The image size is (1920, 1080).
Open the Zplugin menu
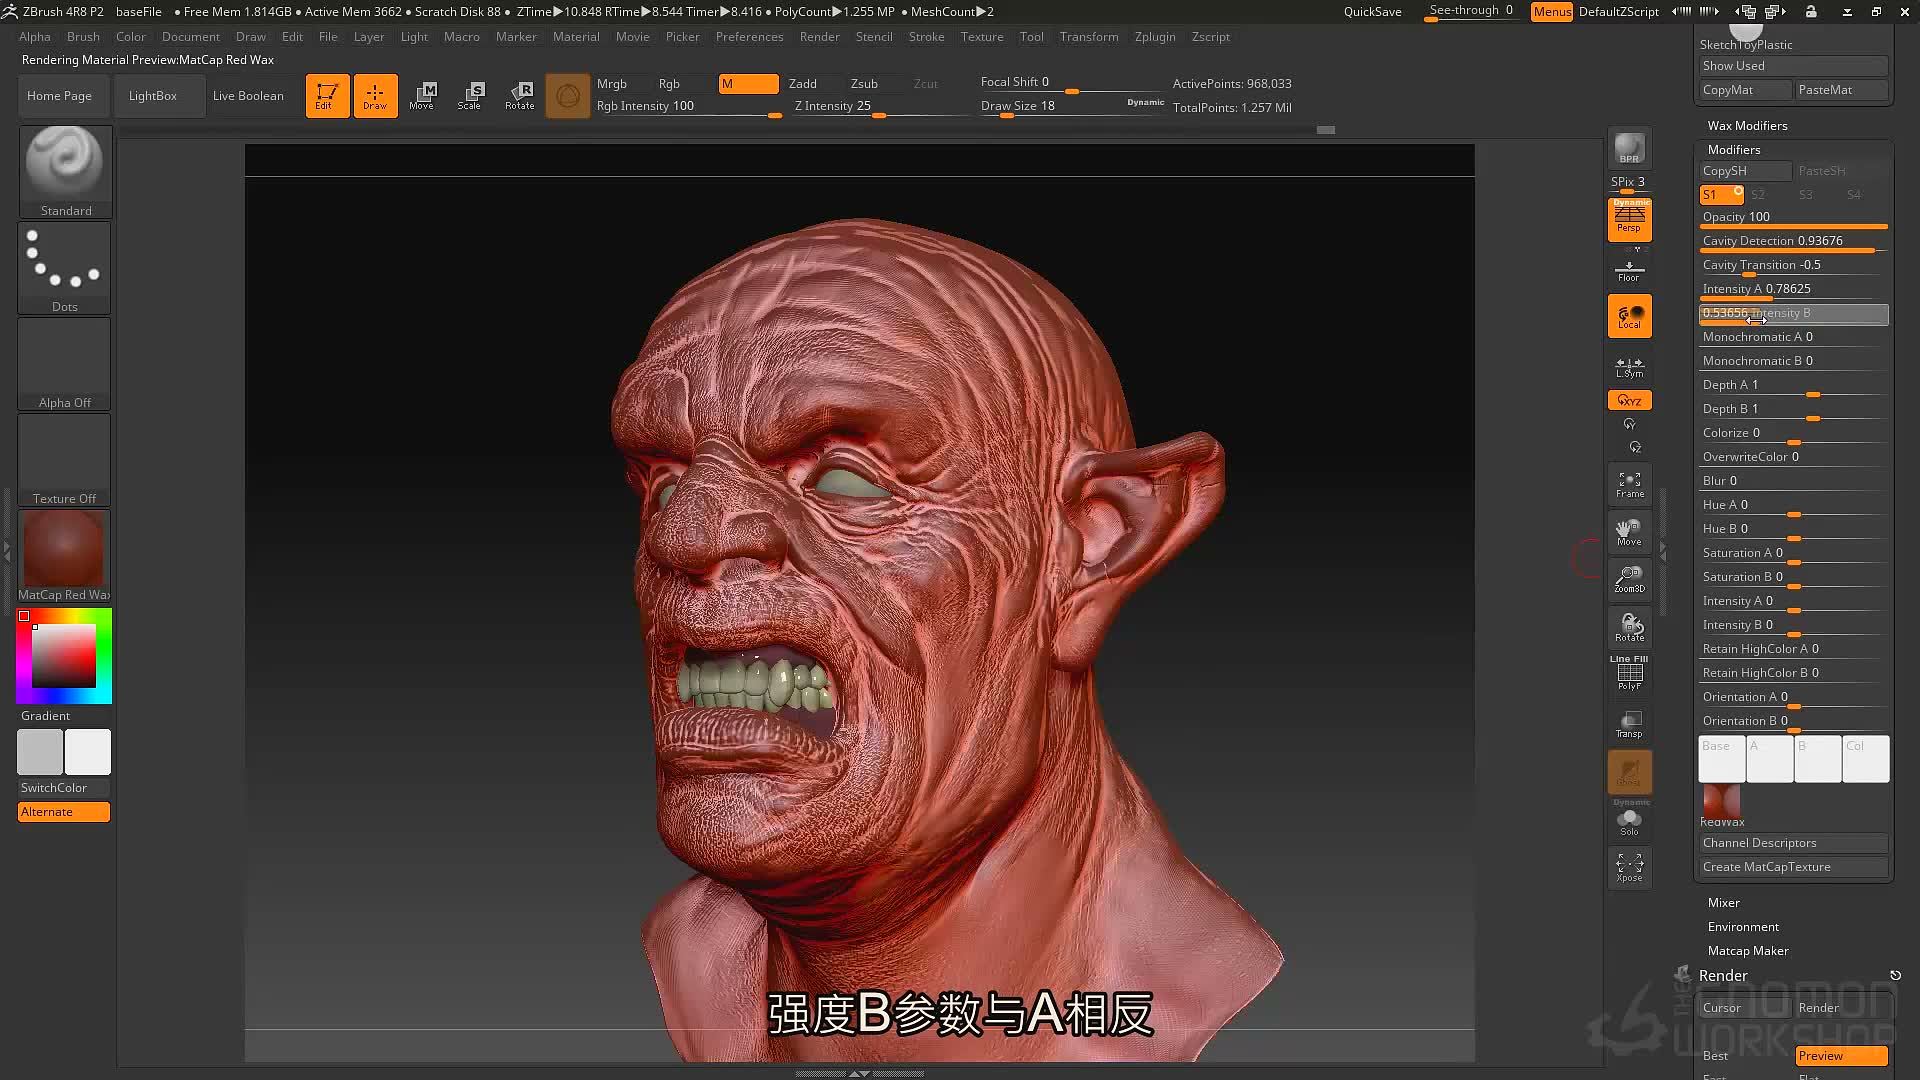point(1155,37)
